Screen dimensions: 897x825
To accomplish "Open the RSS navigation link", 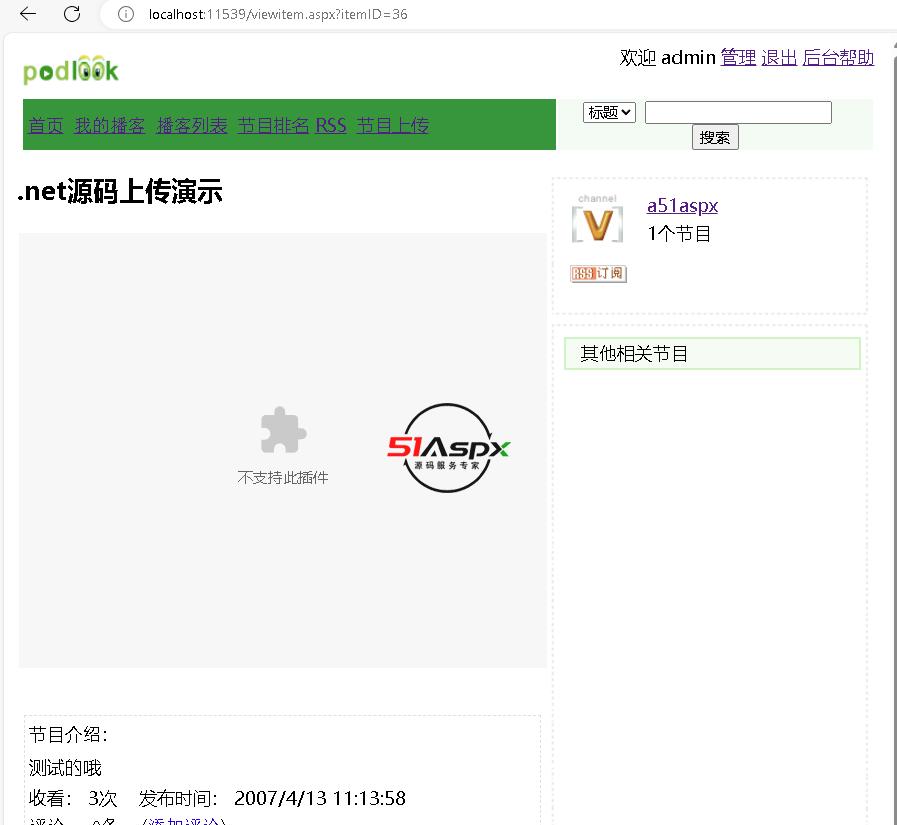I will [x=331, y=125].
